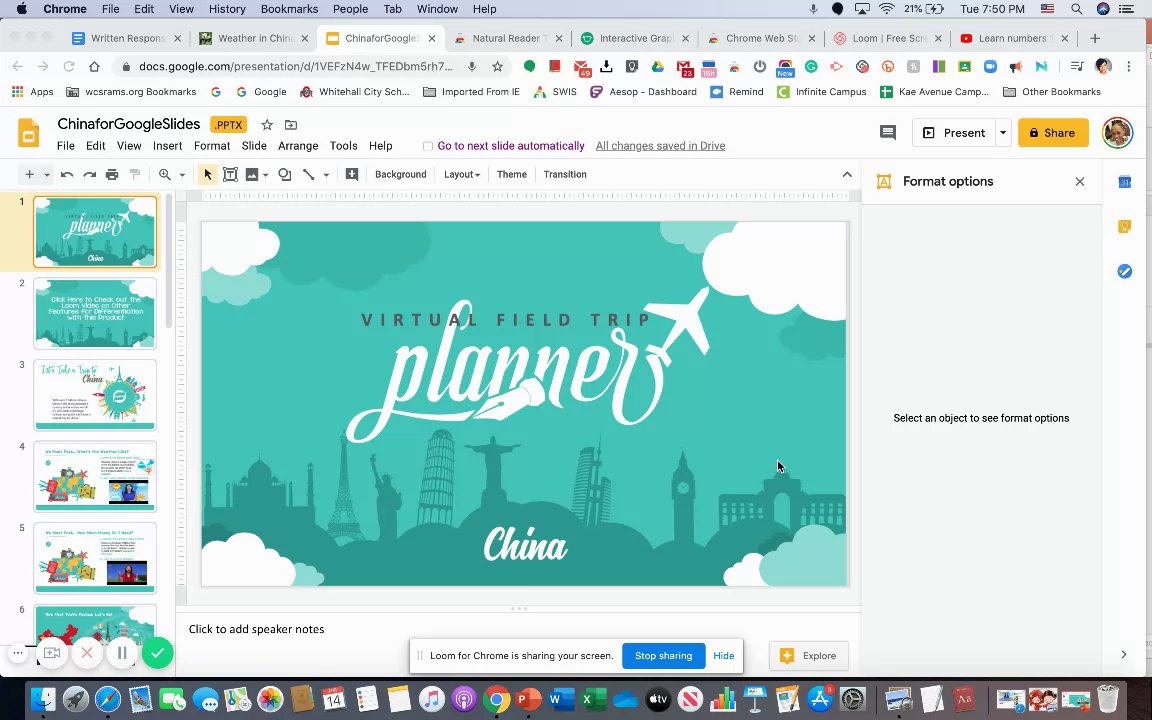The image size is (1152, 720).
Task: Click the Slides home logo icon
Action: coord(29,133)
